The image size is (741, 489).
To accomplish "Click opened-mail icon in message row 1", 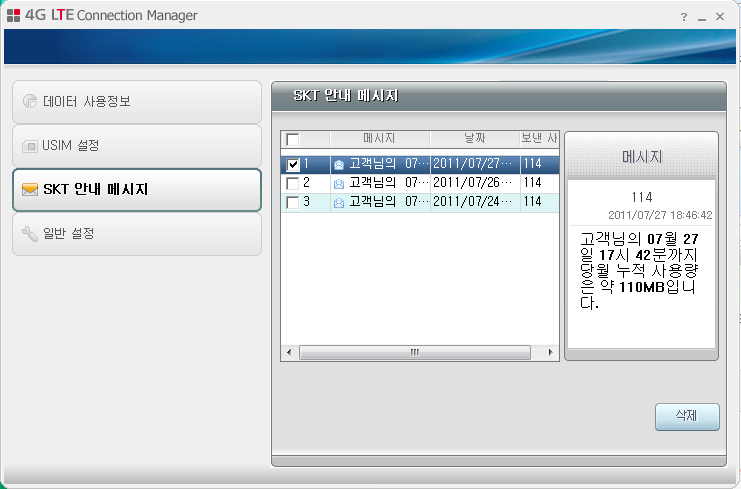I will pyautogui.click(x=339, y=164).
